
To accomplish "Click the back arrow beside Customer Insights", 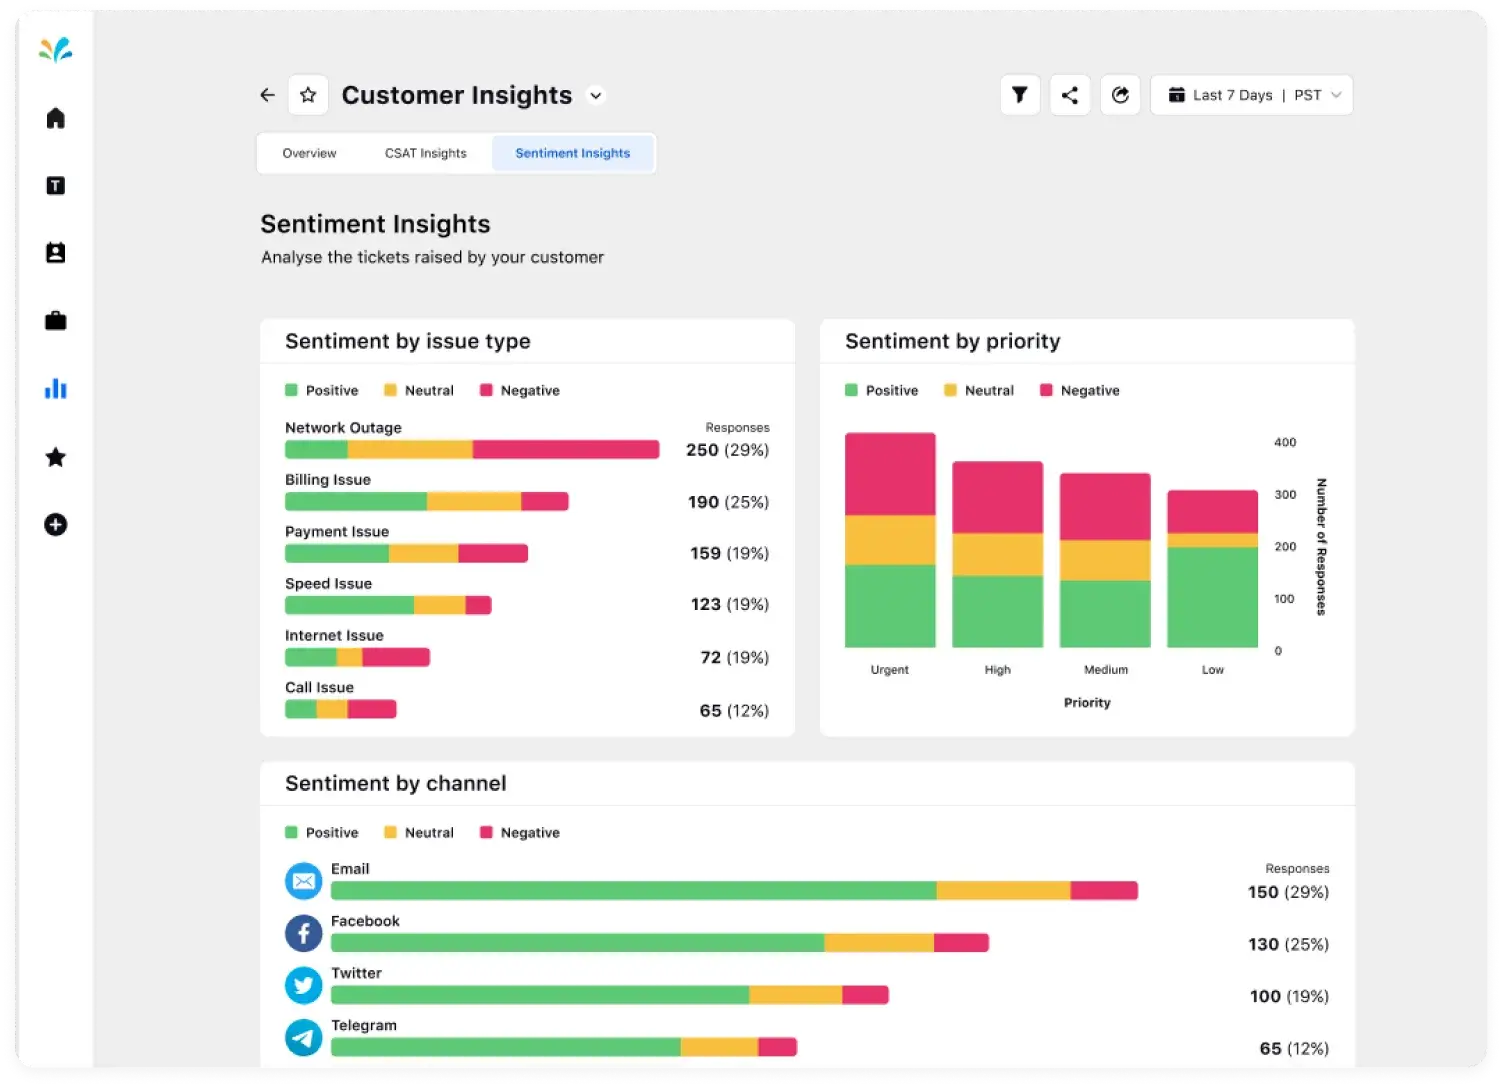I will tap(266, 94).
